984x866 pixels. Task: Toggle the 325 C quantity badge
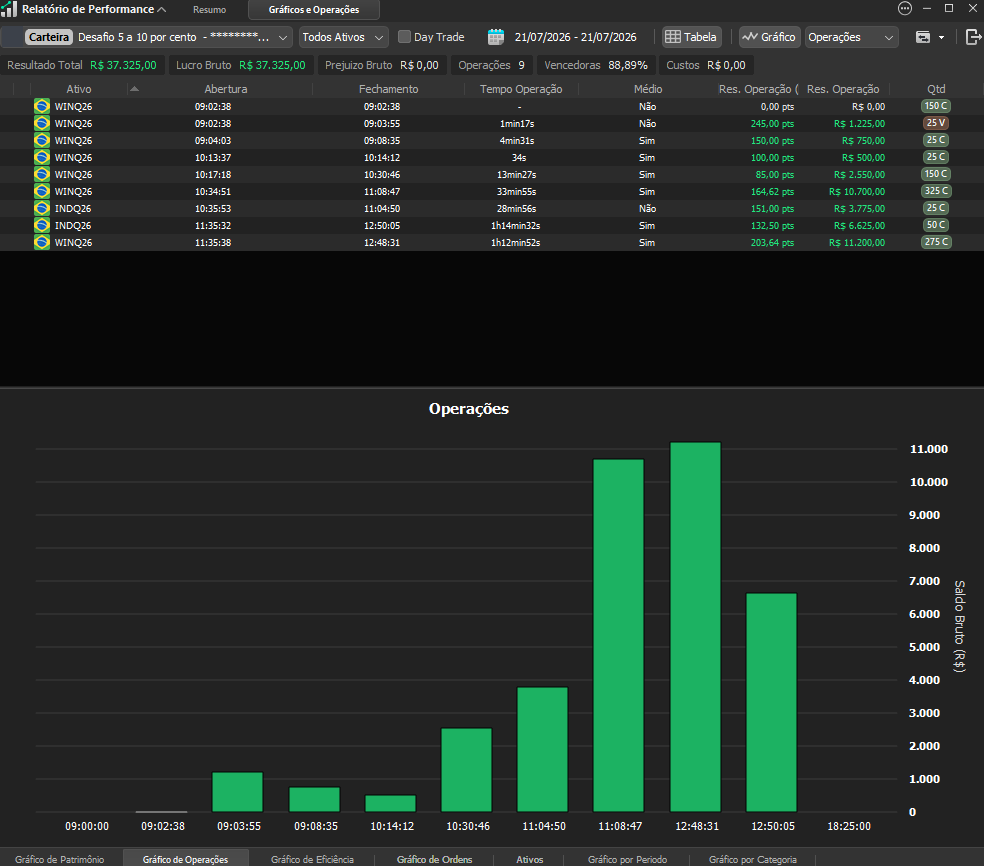point(936,191)
